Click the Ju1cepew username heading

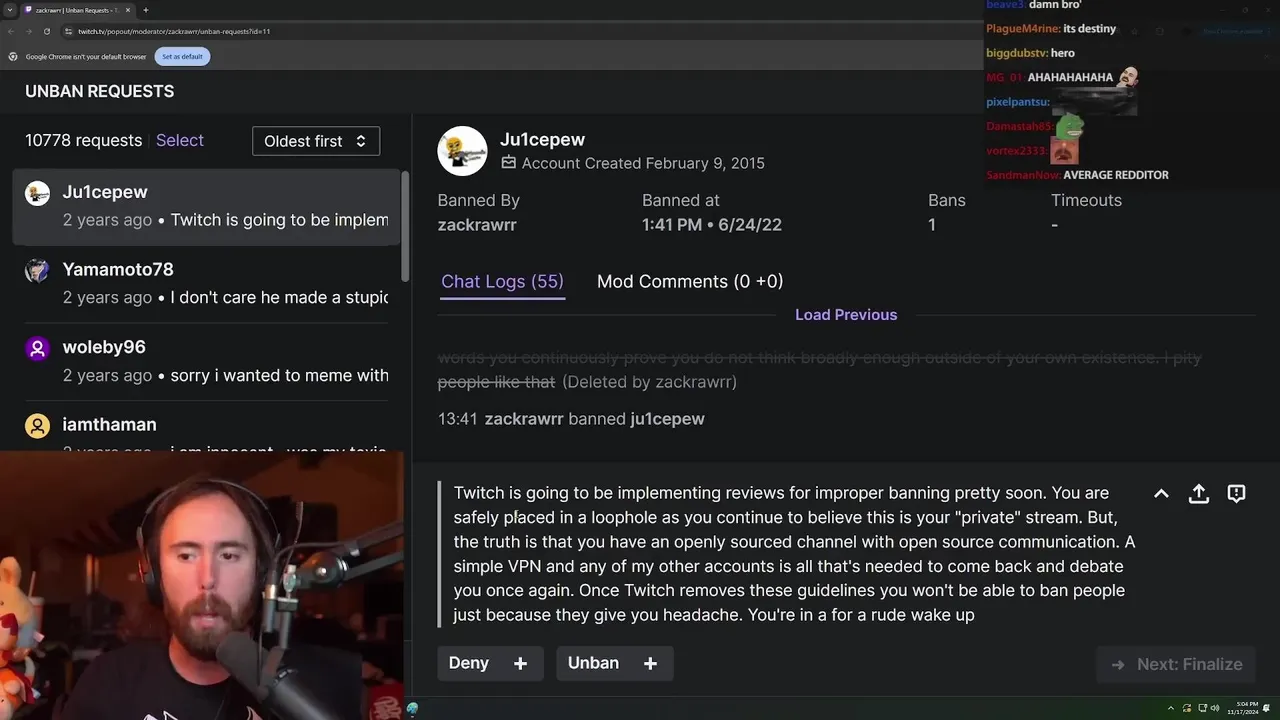point(542,140)
